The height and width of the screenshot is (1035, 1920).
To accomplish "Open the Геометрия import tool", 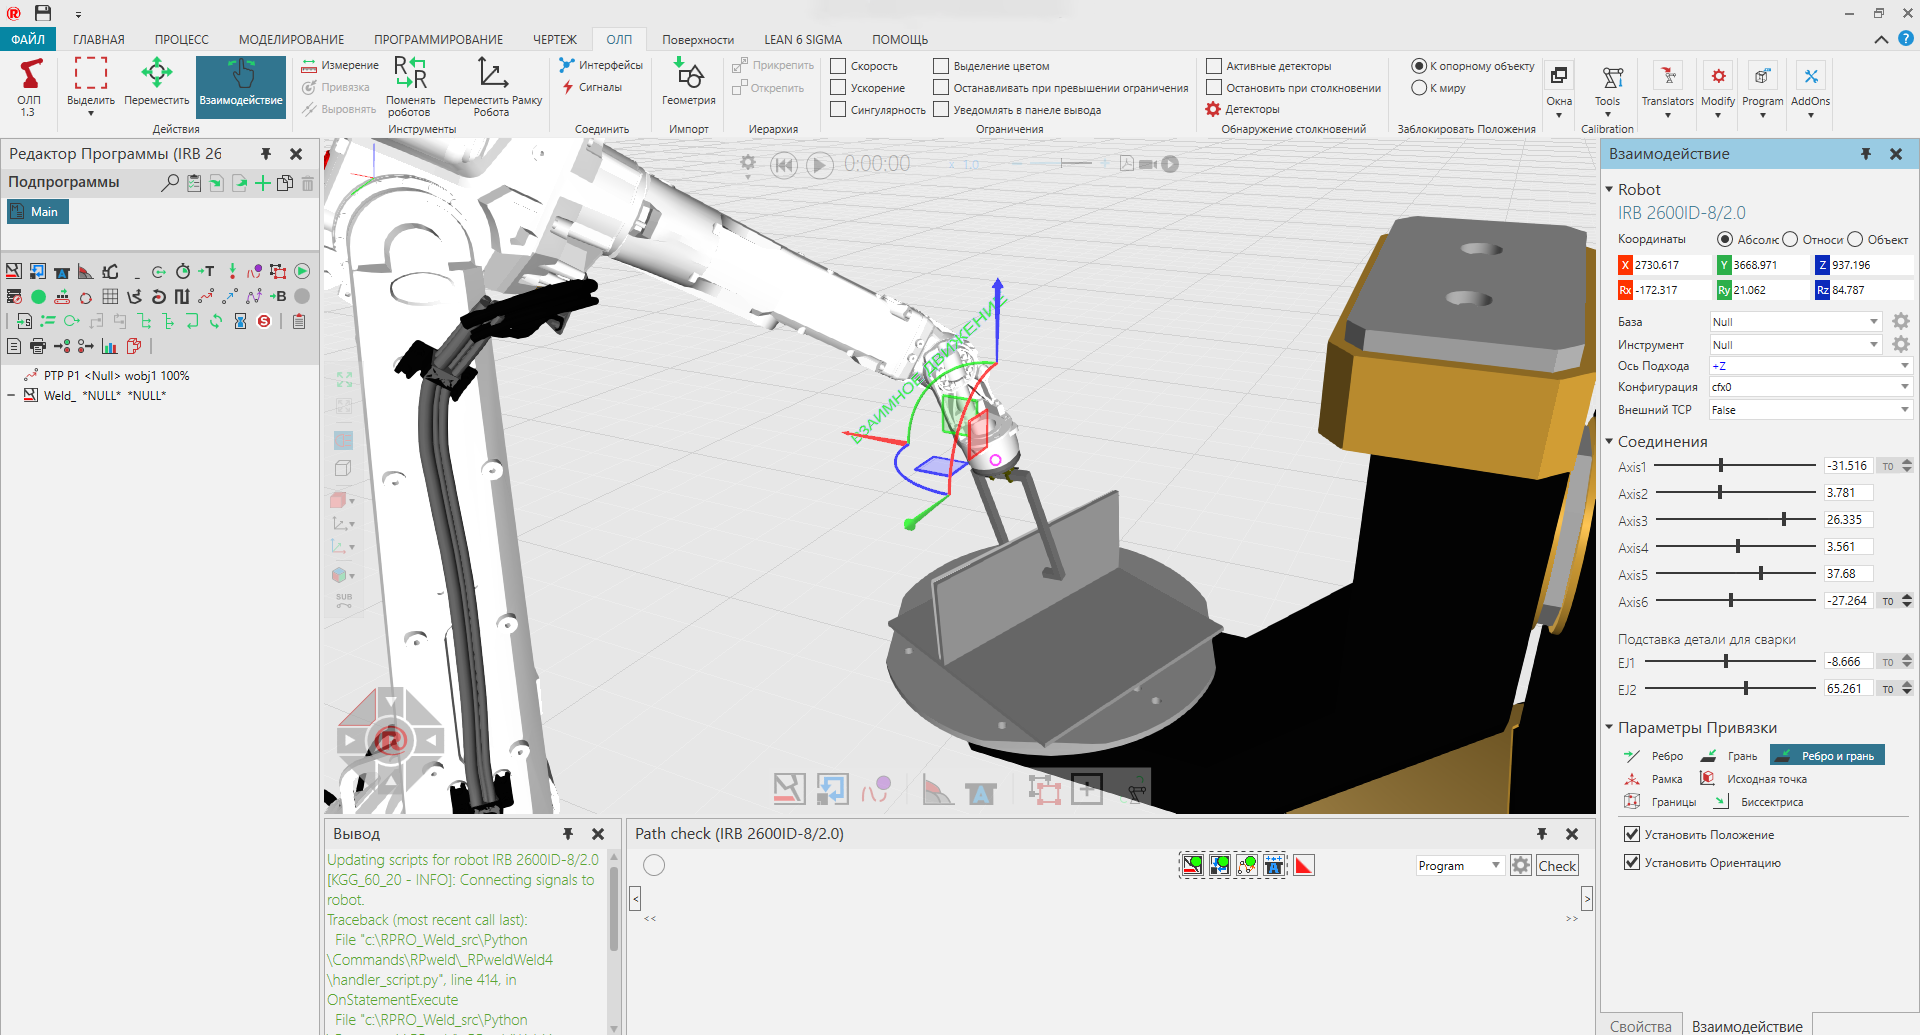I will pyautogui.click(x=688, y=87).
